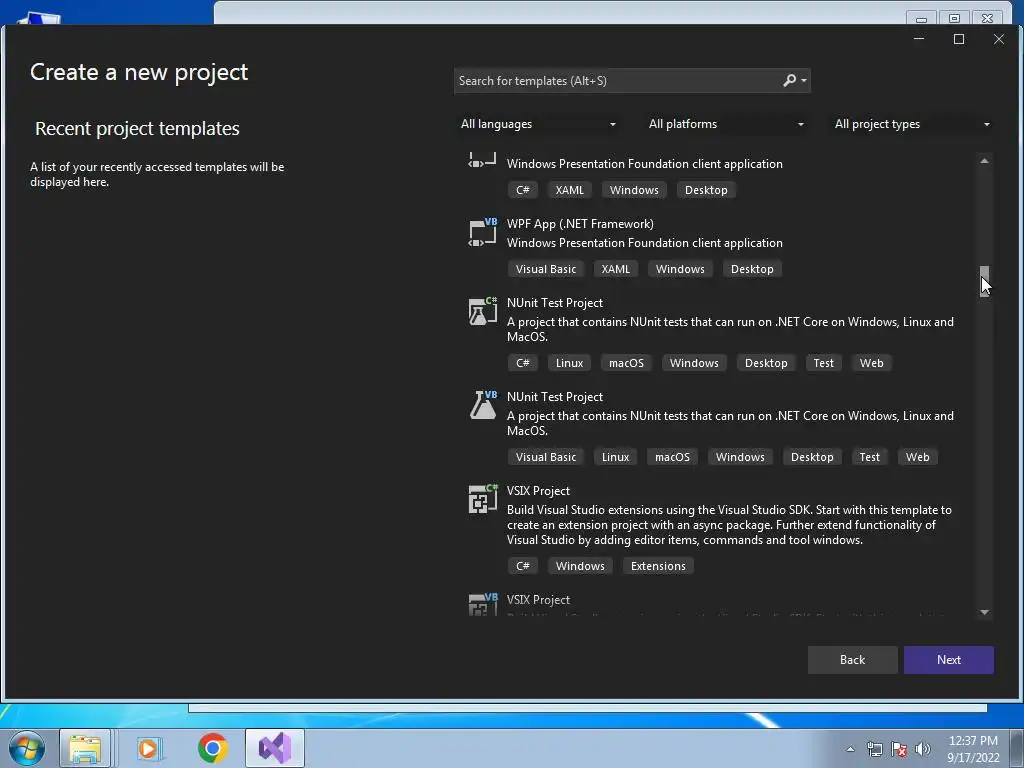Show hidden tray icons arrow
Image resolution: width=1024 pixels, height=768 pixels.
(850, 749)
